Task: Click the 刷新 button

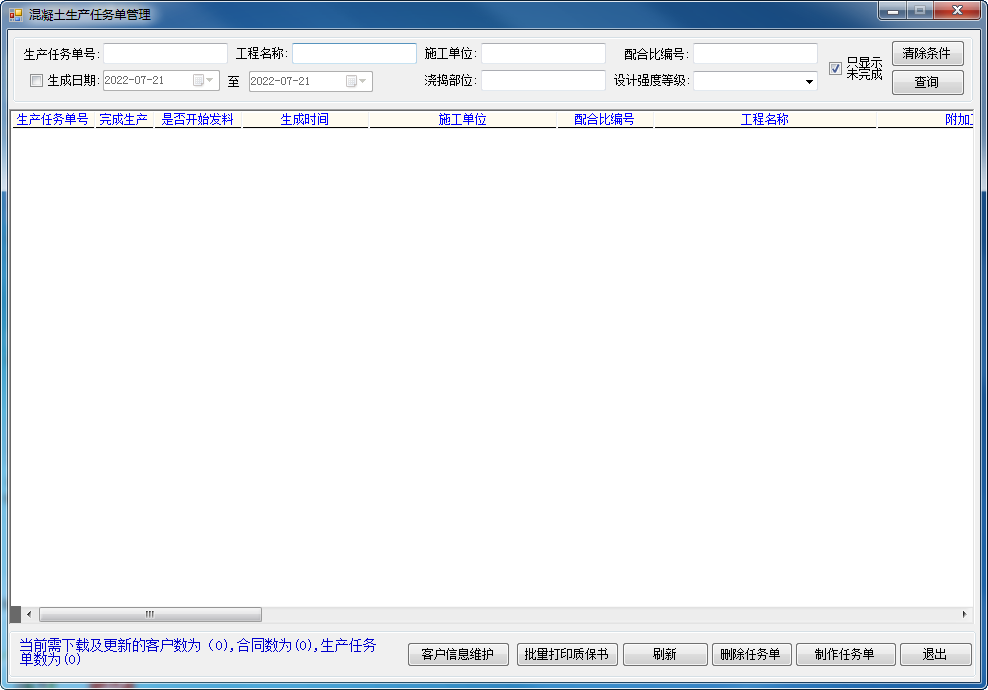Action: tap(665, 655)
